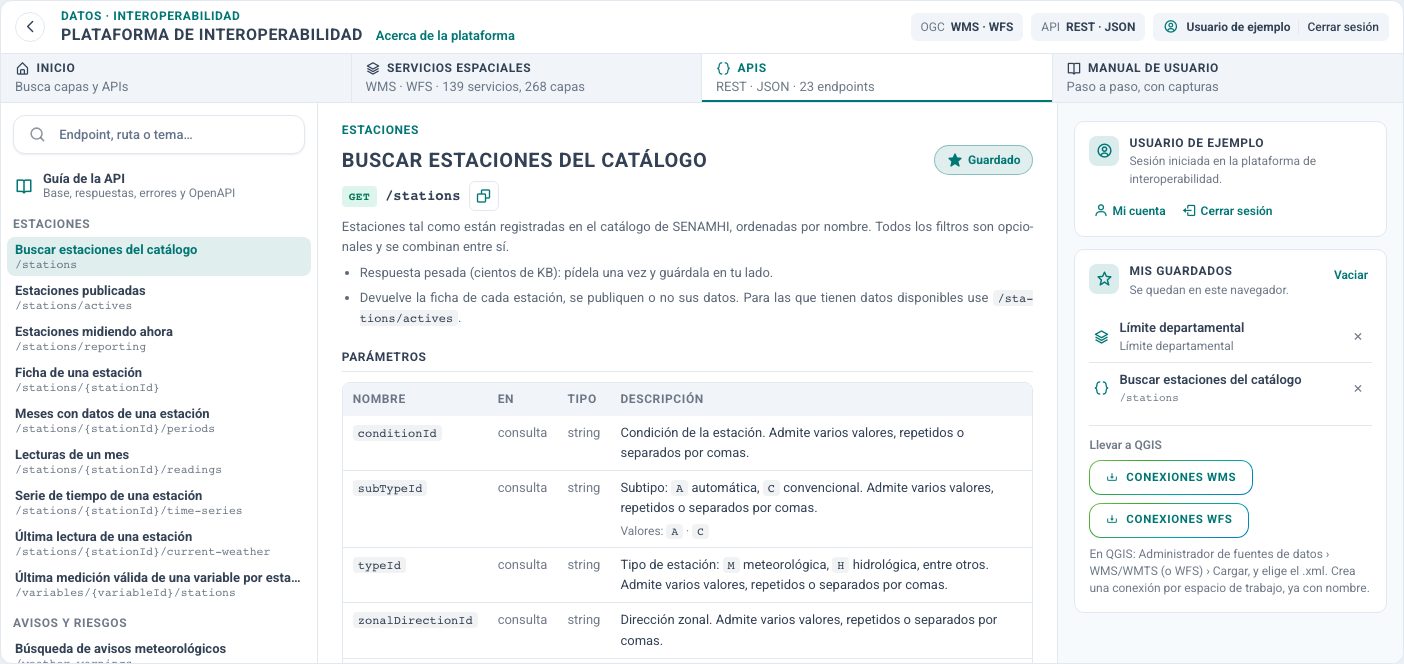Select the APIs tab

click(x=876, y=77)
